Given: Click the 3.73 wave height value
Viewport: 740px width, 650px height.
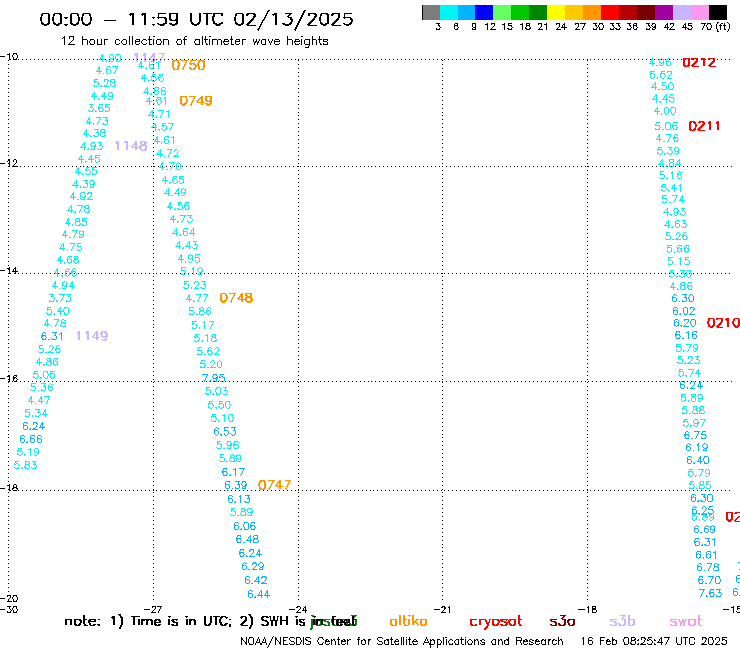Looking at the screenshot, I should point(60,298).
